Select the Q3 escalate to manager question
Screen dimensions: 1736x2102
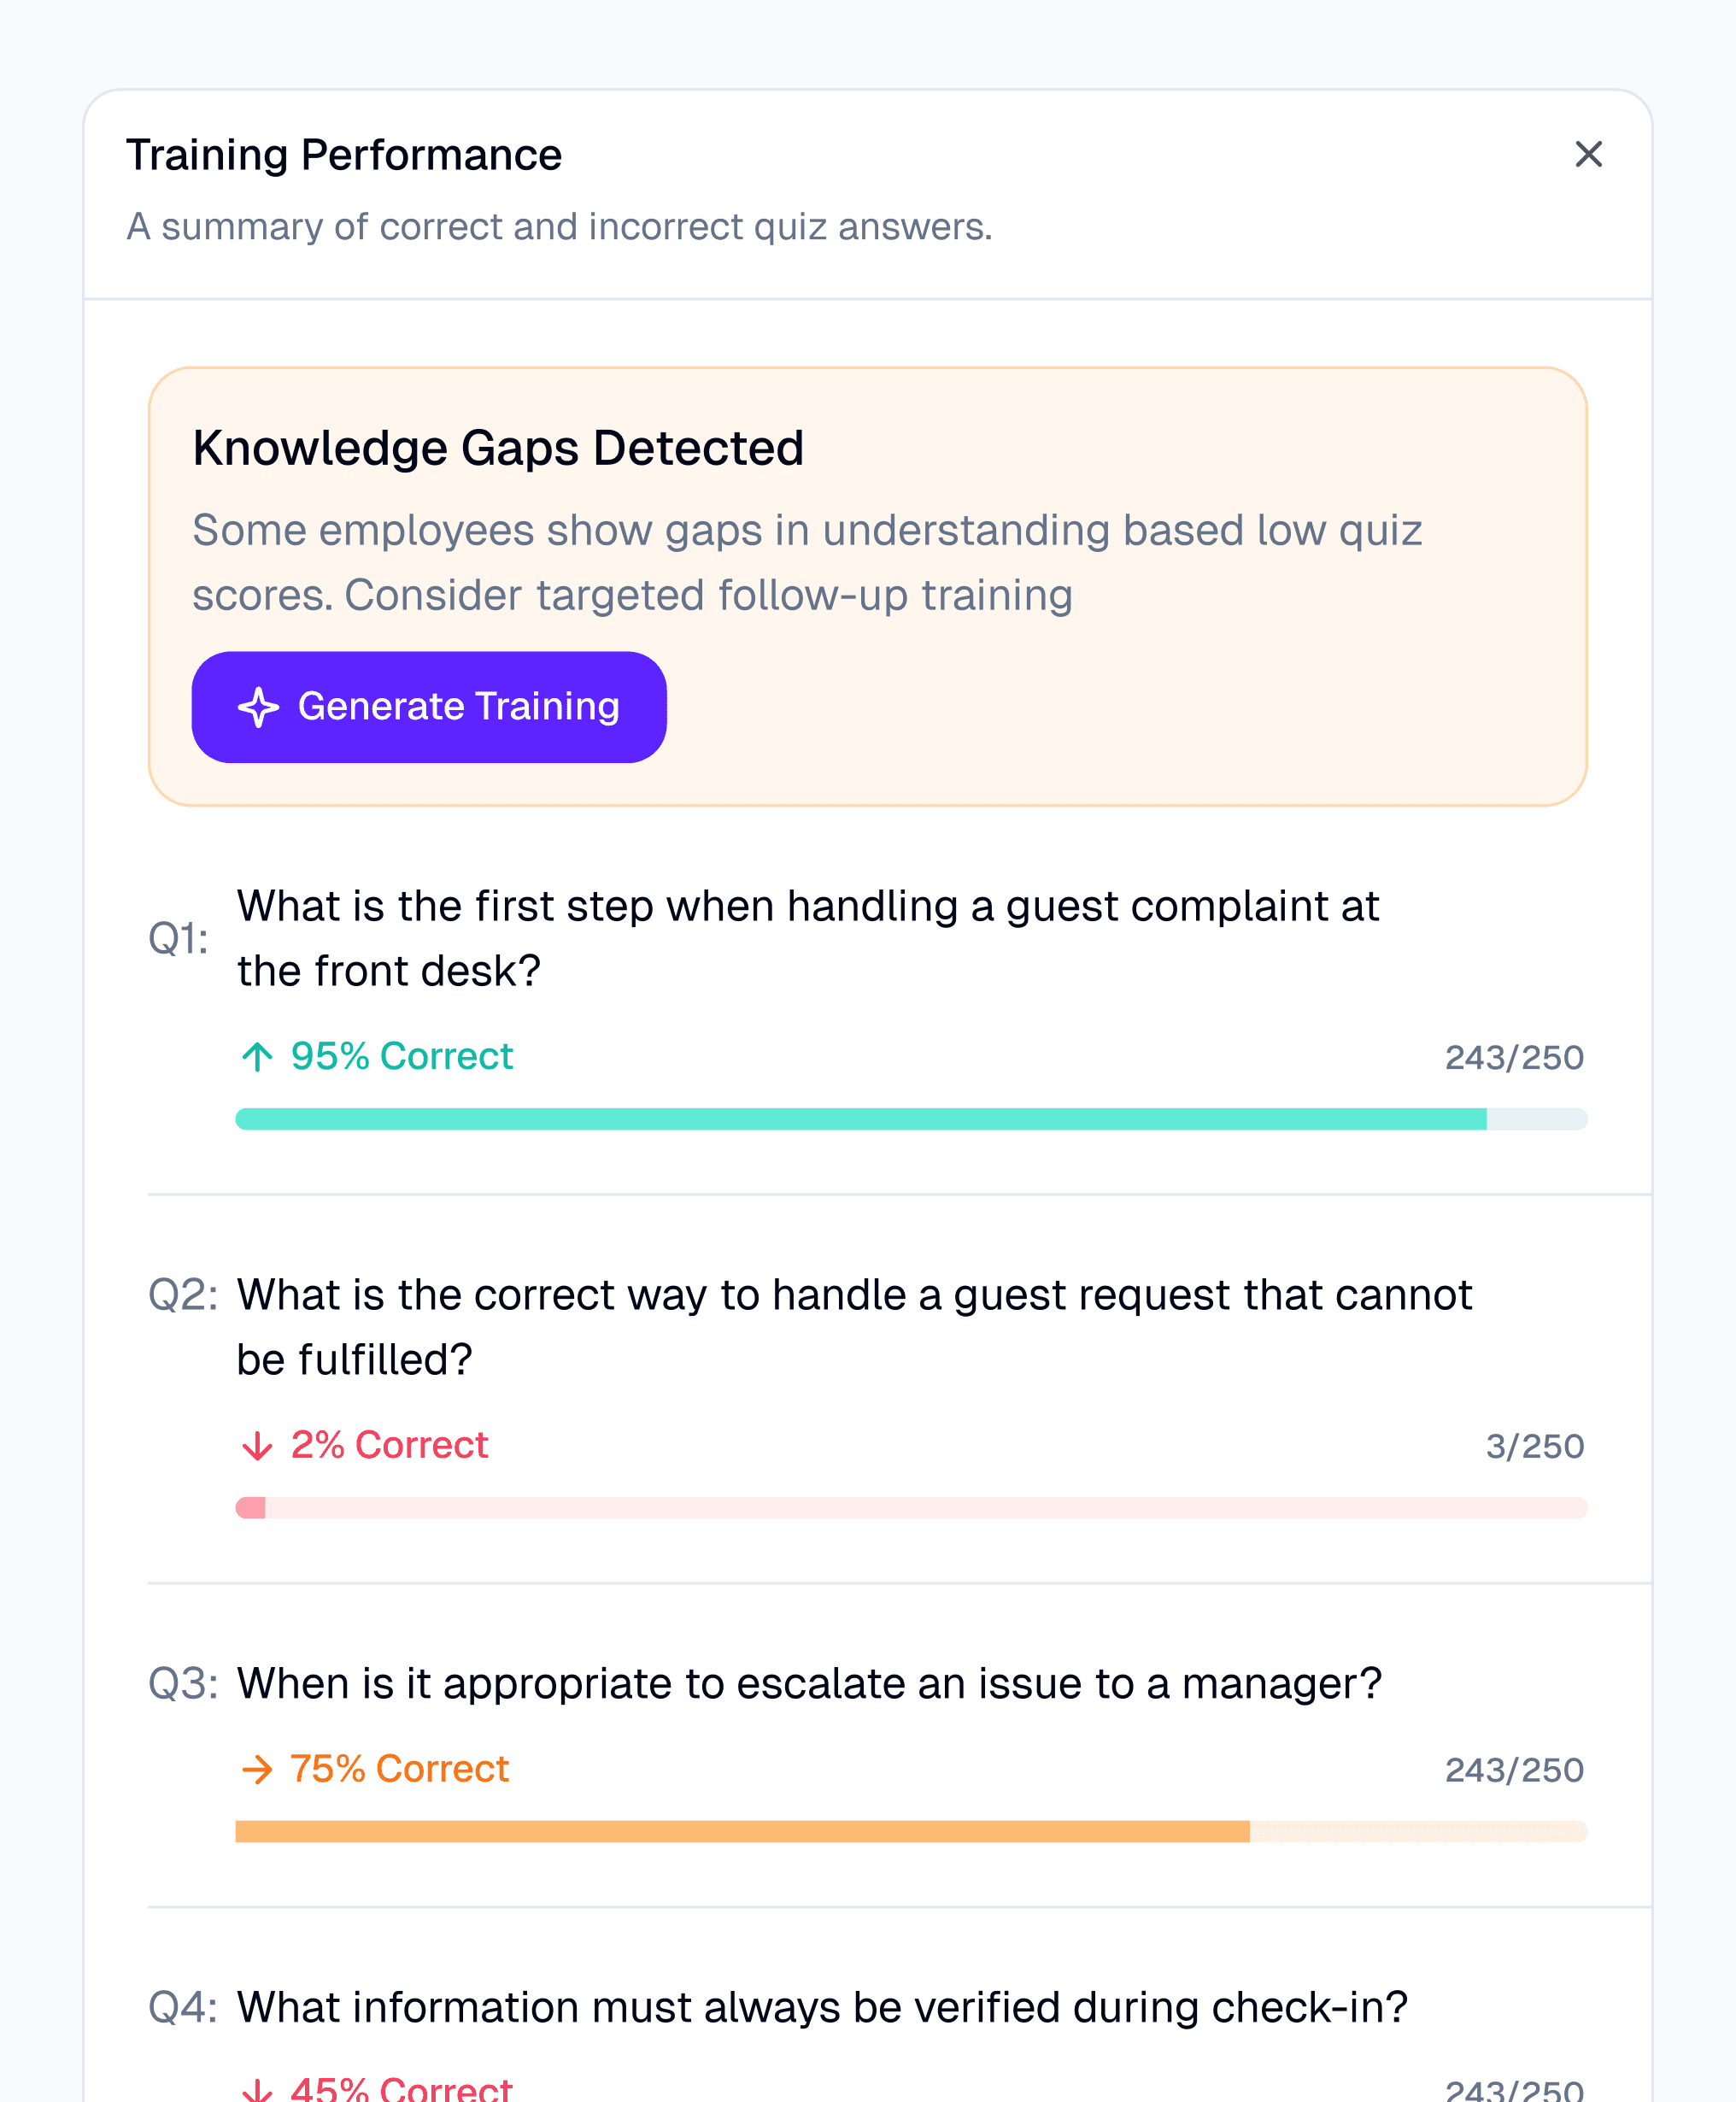pos(809,1683)
